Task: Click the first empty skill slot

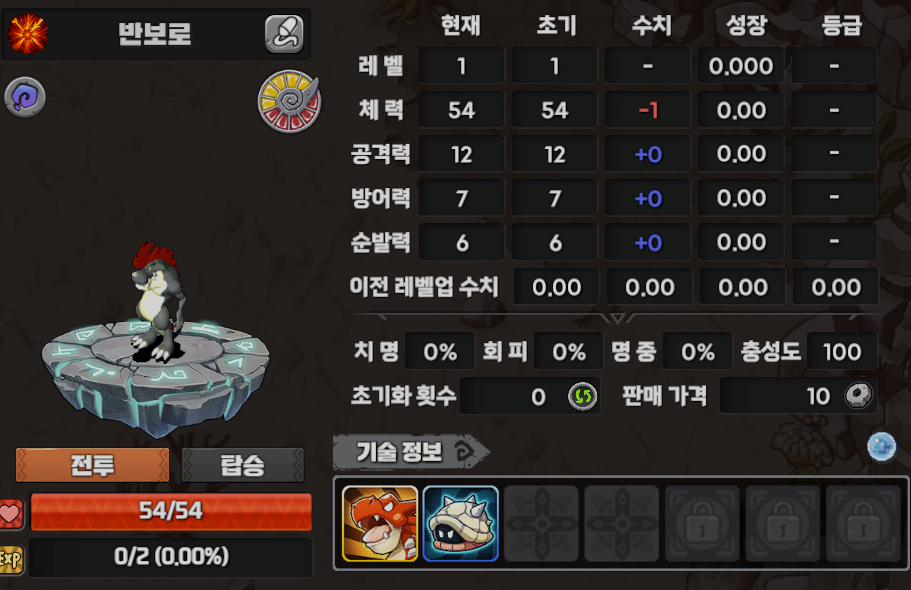Action: (541, 524)
